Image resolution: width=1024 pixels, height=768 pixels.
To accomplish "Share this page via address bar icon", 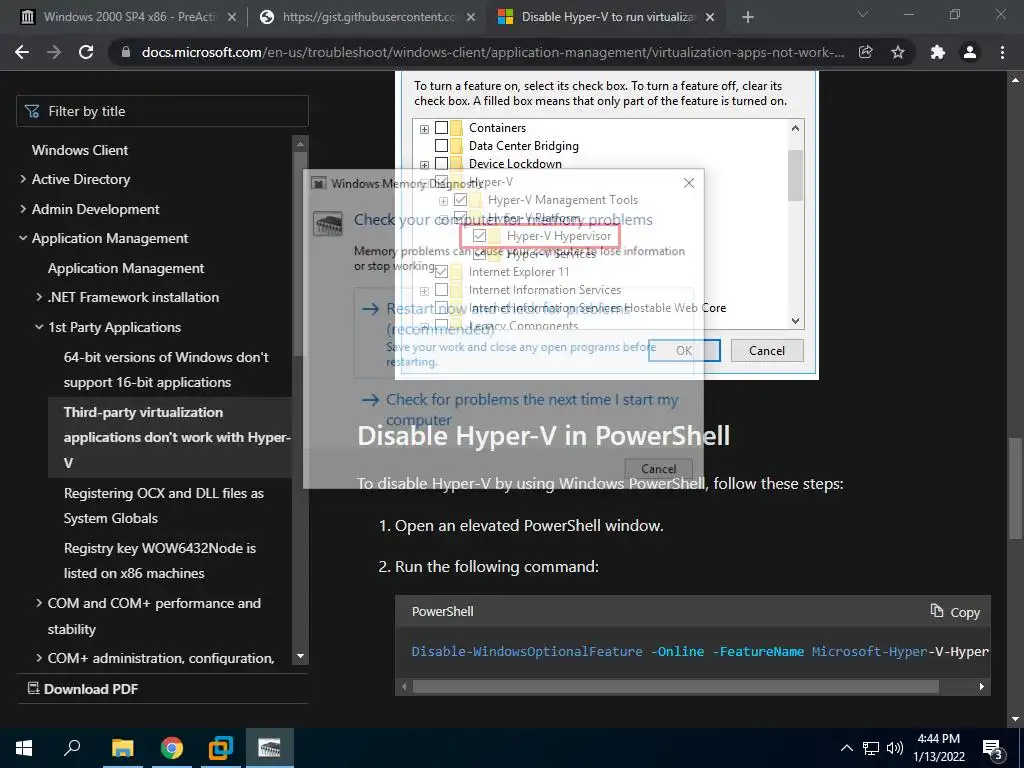I will coord(866,52).
